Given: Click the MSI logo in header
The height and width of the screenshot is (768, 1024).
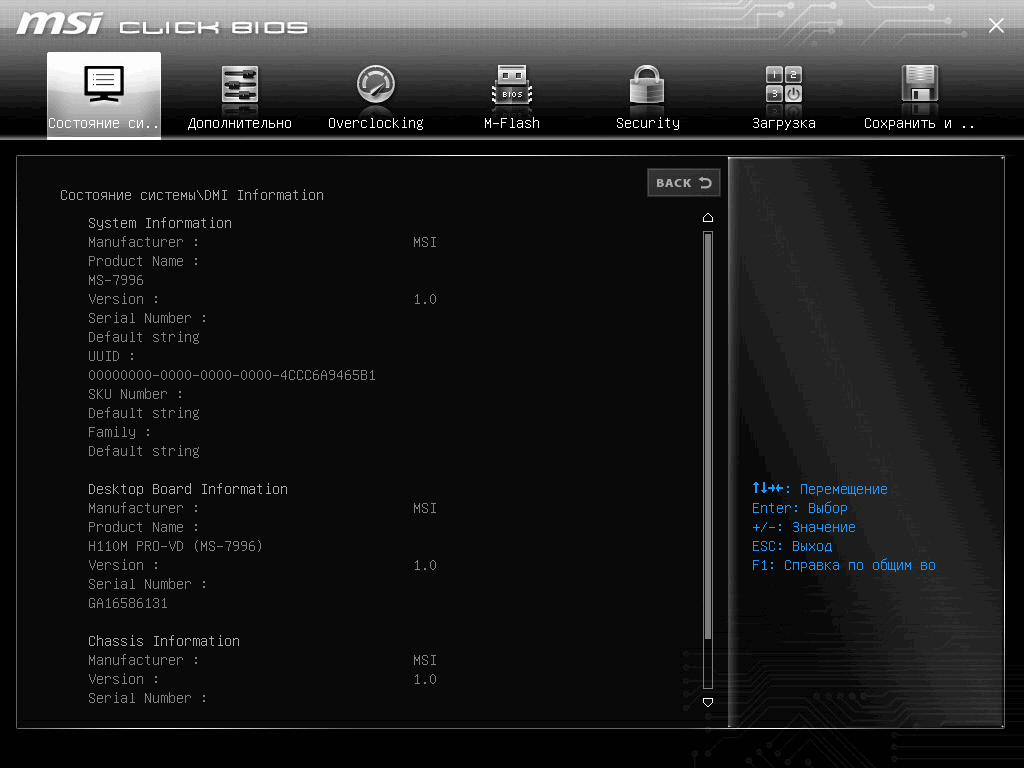Looking at the screenshot, I should coord(59,24).
